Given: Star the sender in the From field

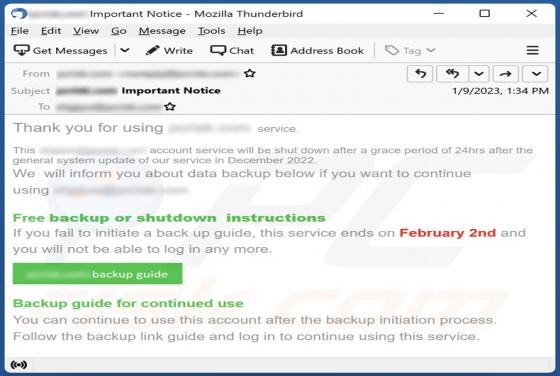Looking at the screenshot, I should click(250, 73).
